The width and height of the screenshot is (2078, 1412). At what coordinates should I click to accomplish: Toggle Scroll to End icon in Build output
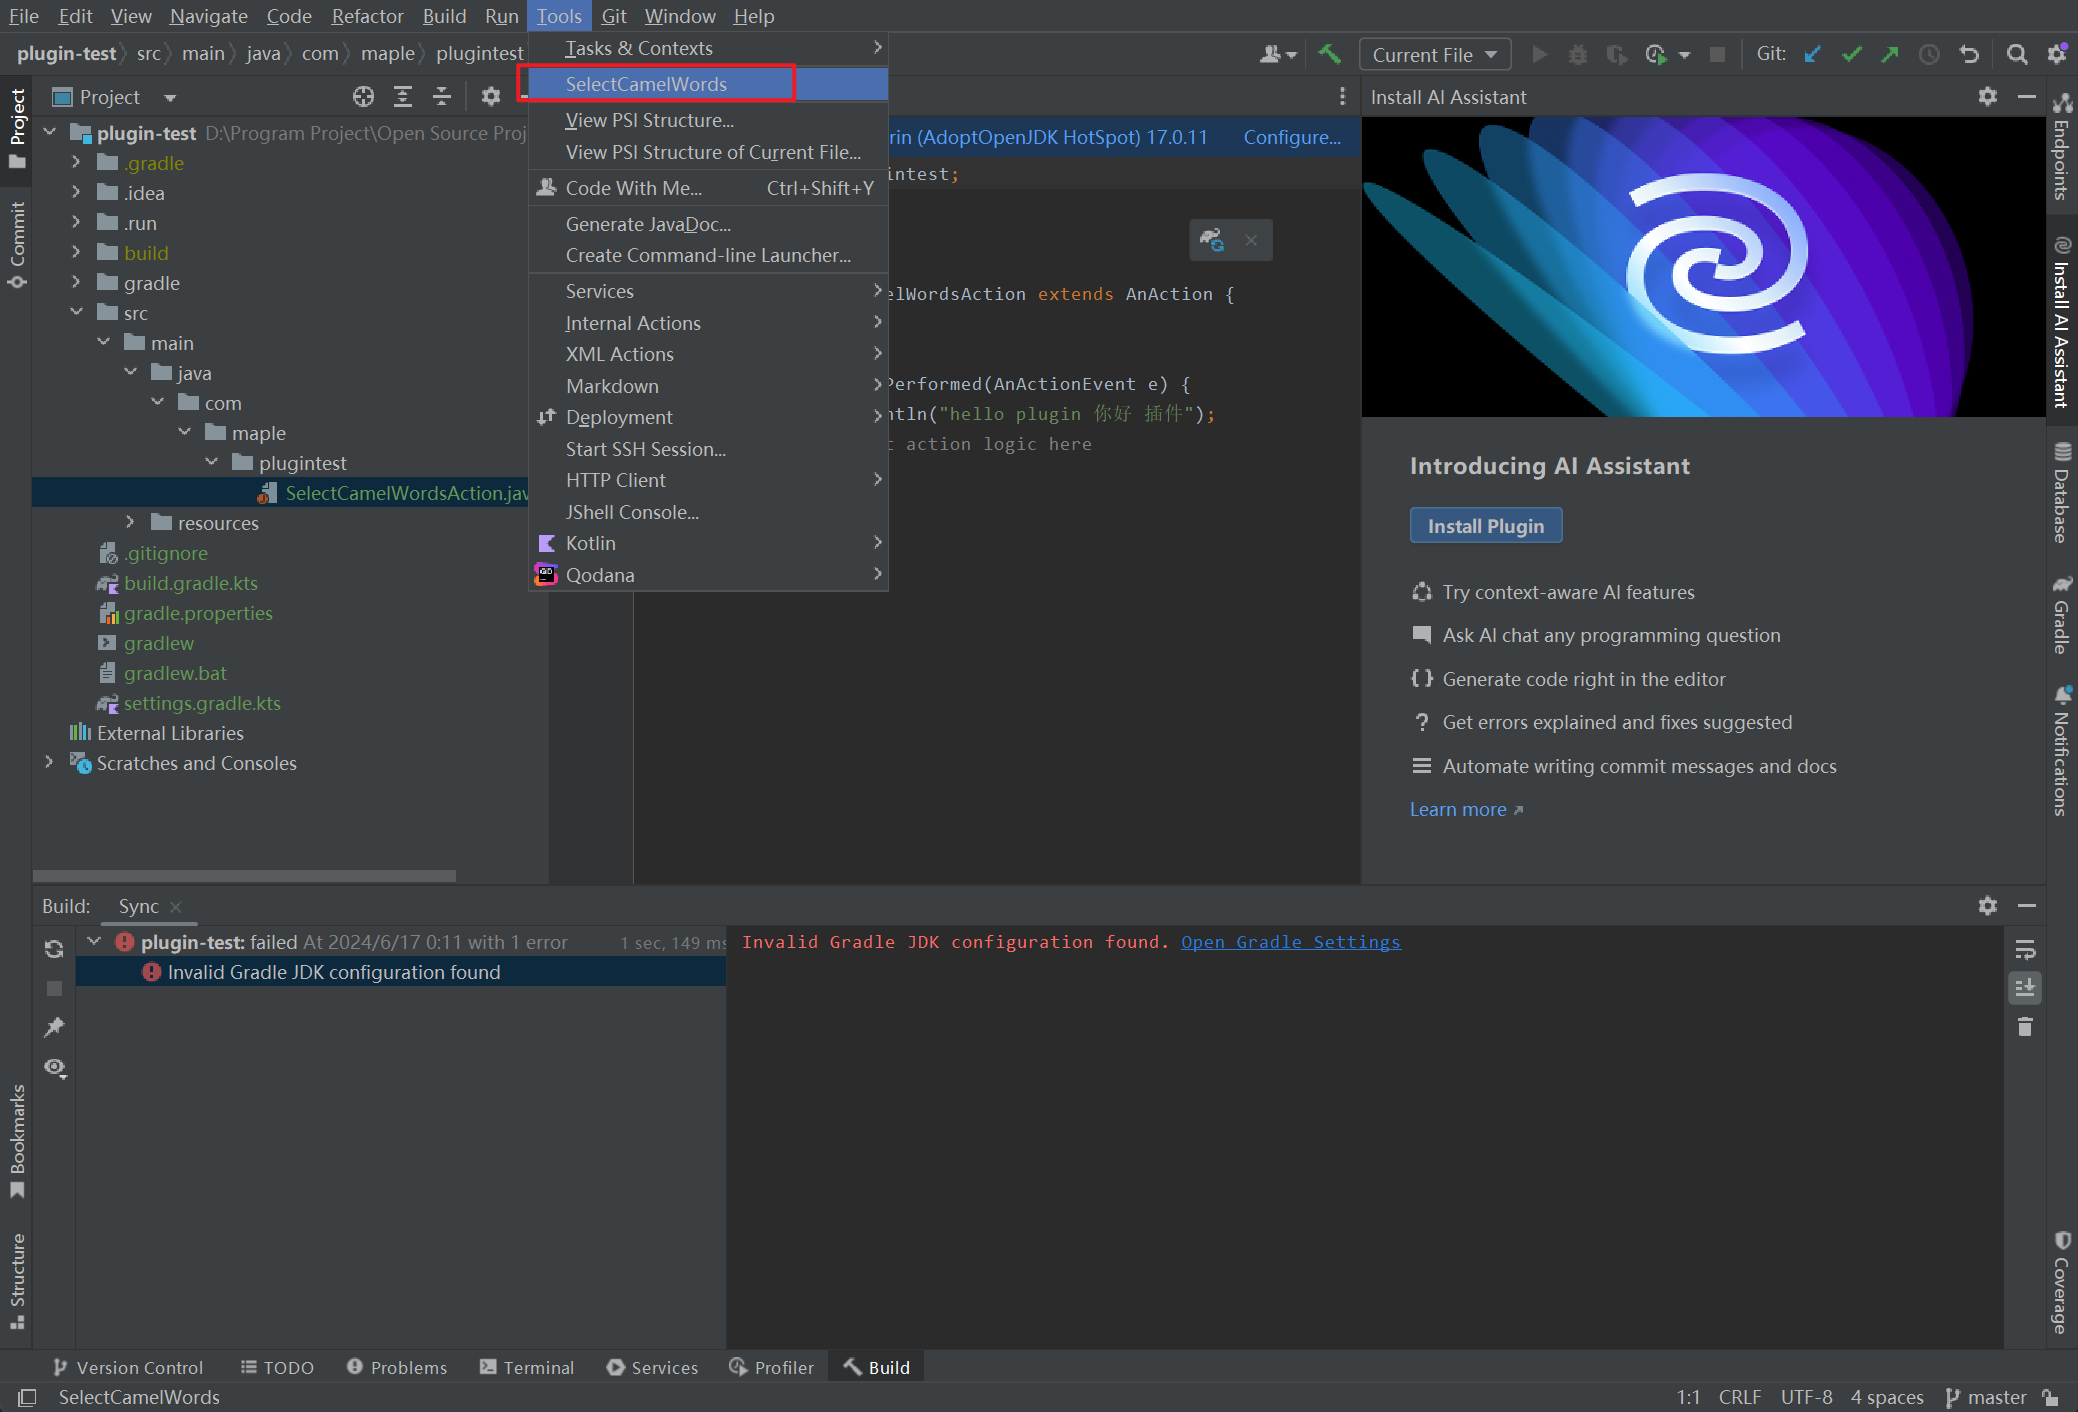pyautogui.click(x=2025, y=988)
